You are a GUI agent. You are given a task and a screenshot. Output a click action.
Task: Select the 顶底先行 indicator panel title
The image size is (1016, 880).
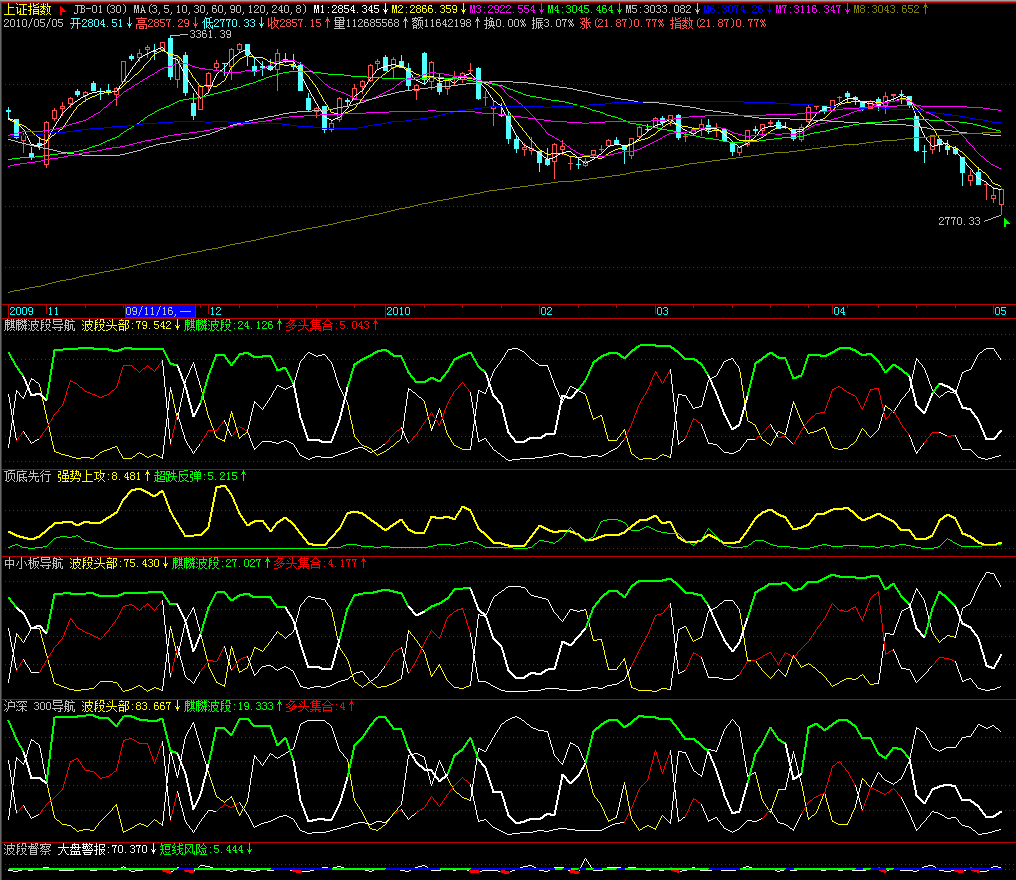[x=27, y=477]
